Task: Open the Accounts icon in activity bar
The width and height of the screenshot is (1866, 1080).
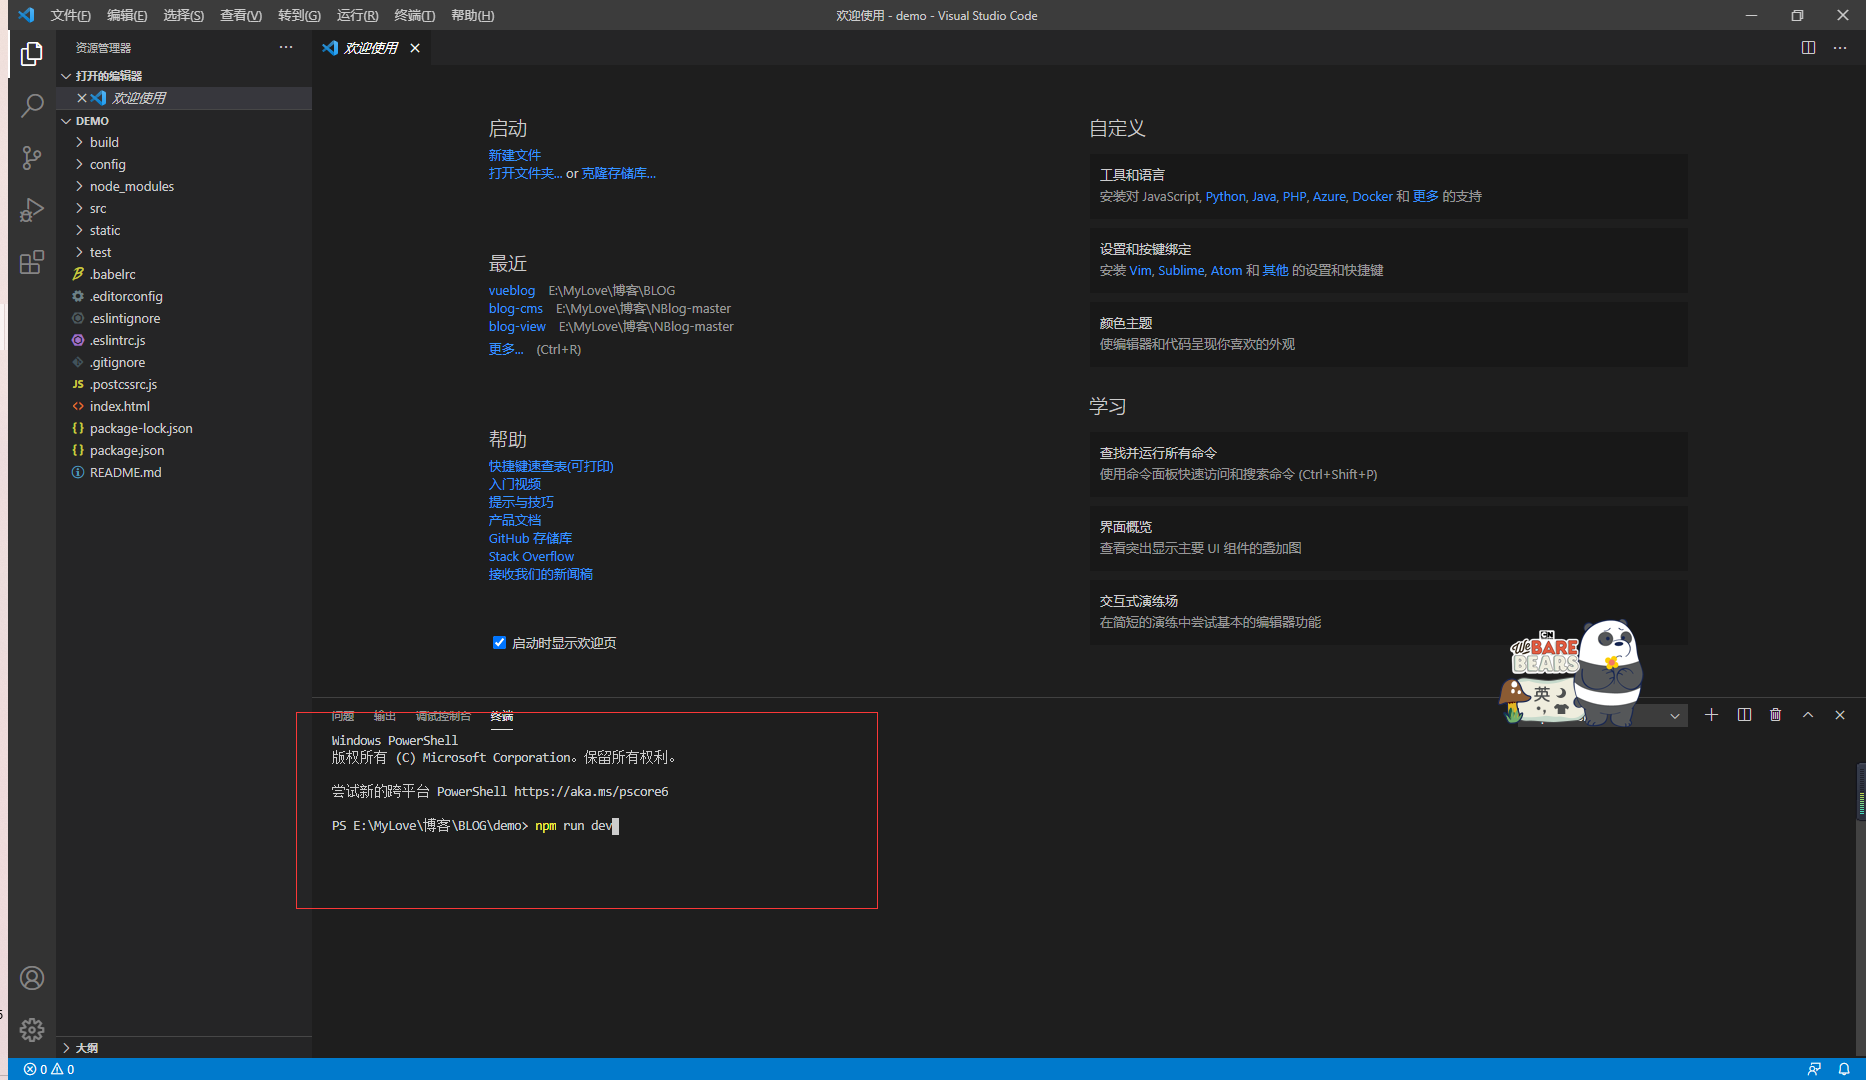Action: pyautogui.click(x=32, y=978)
